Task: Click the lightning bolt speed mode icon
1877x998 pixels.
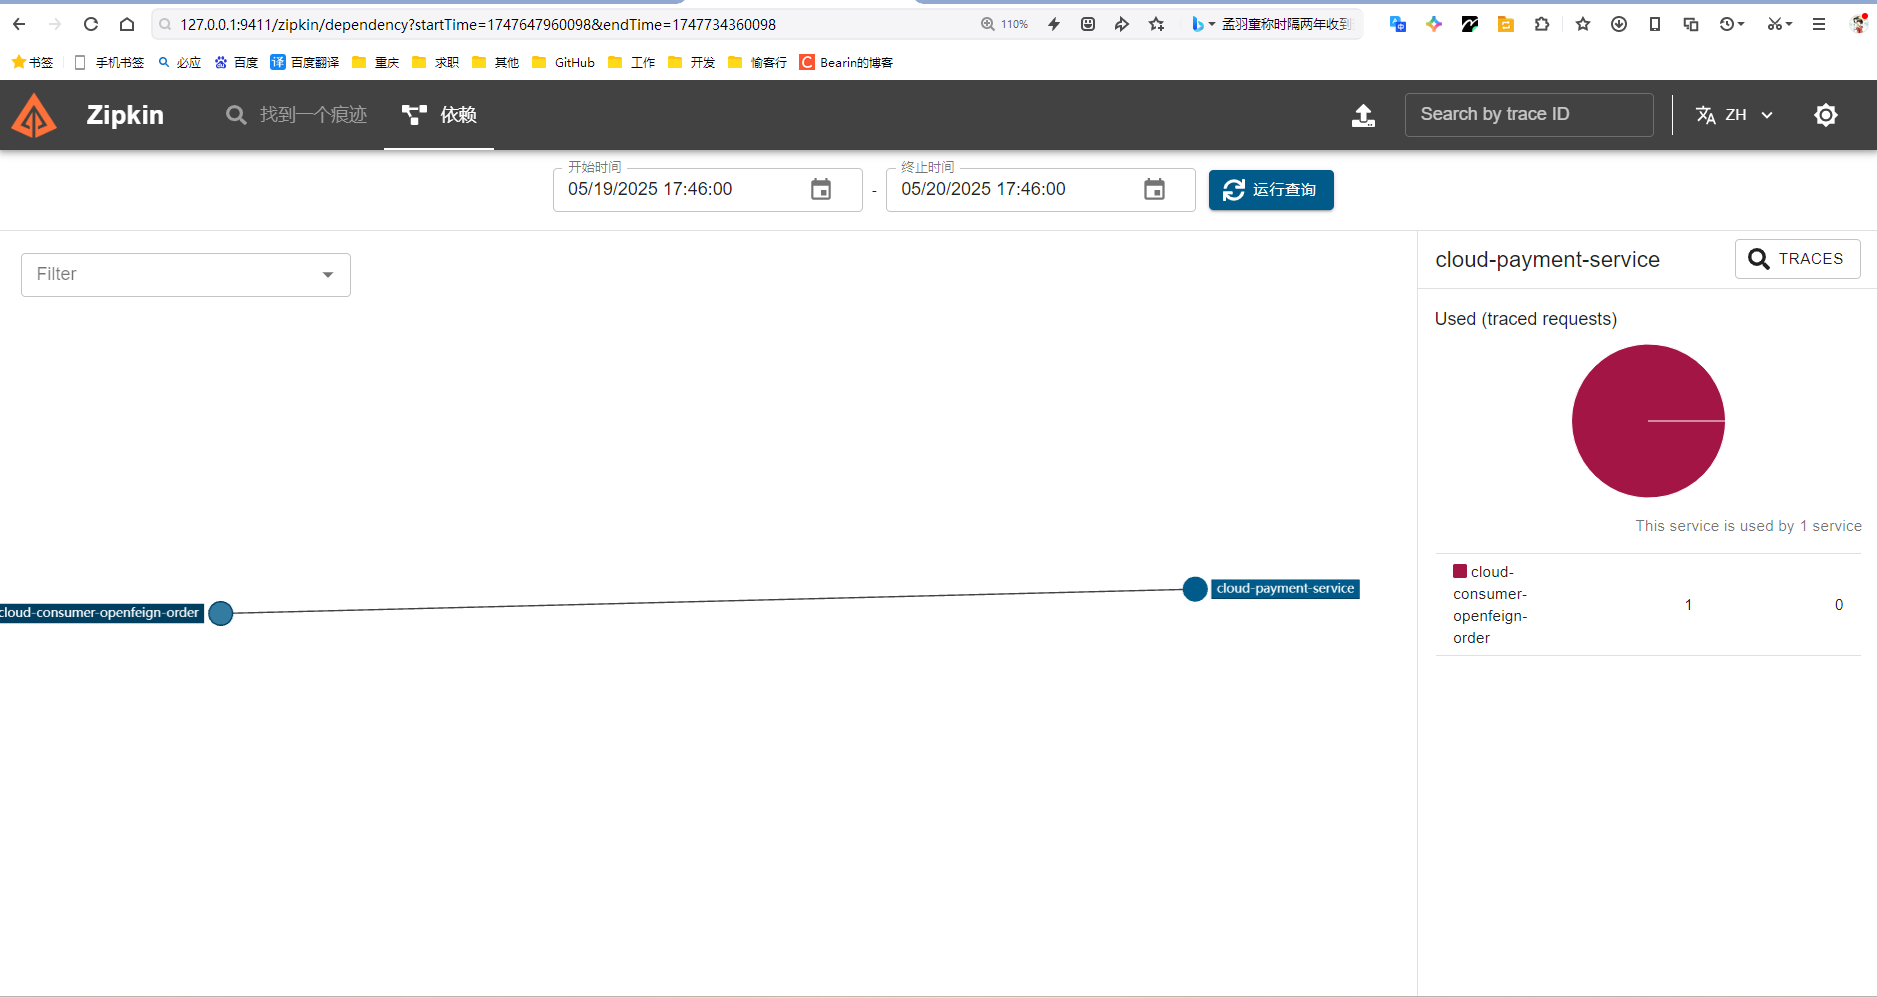Action: point(1054,24)
